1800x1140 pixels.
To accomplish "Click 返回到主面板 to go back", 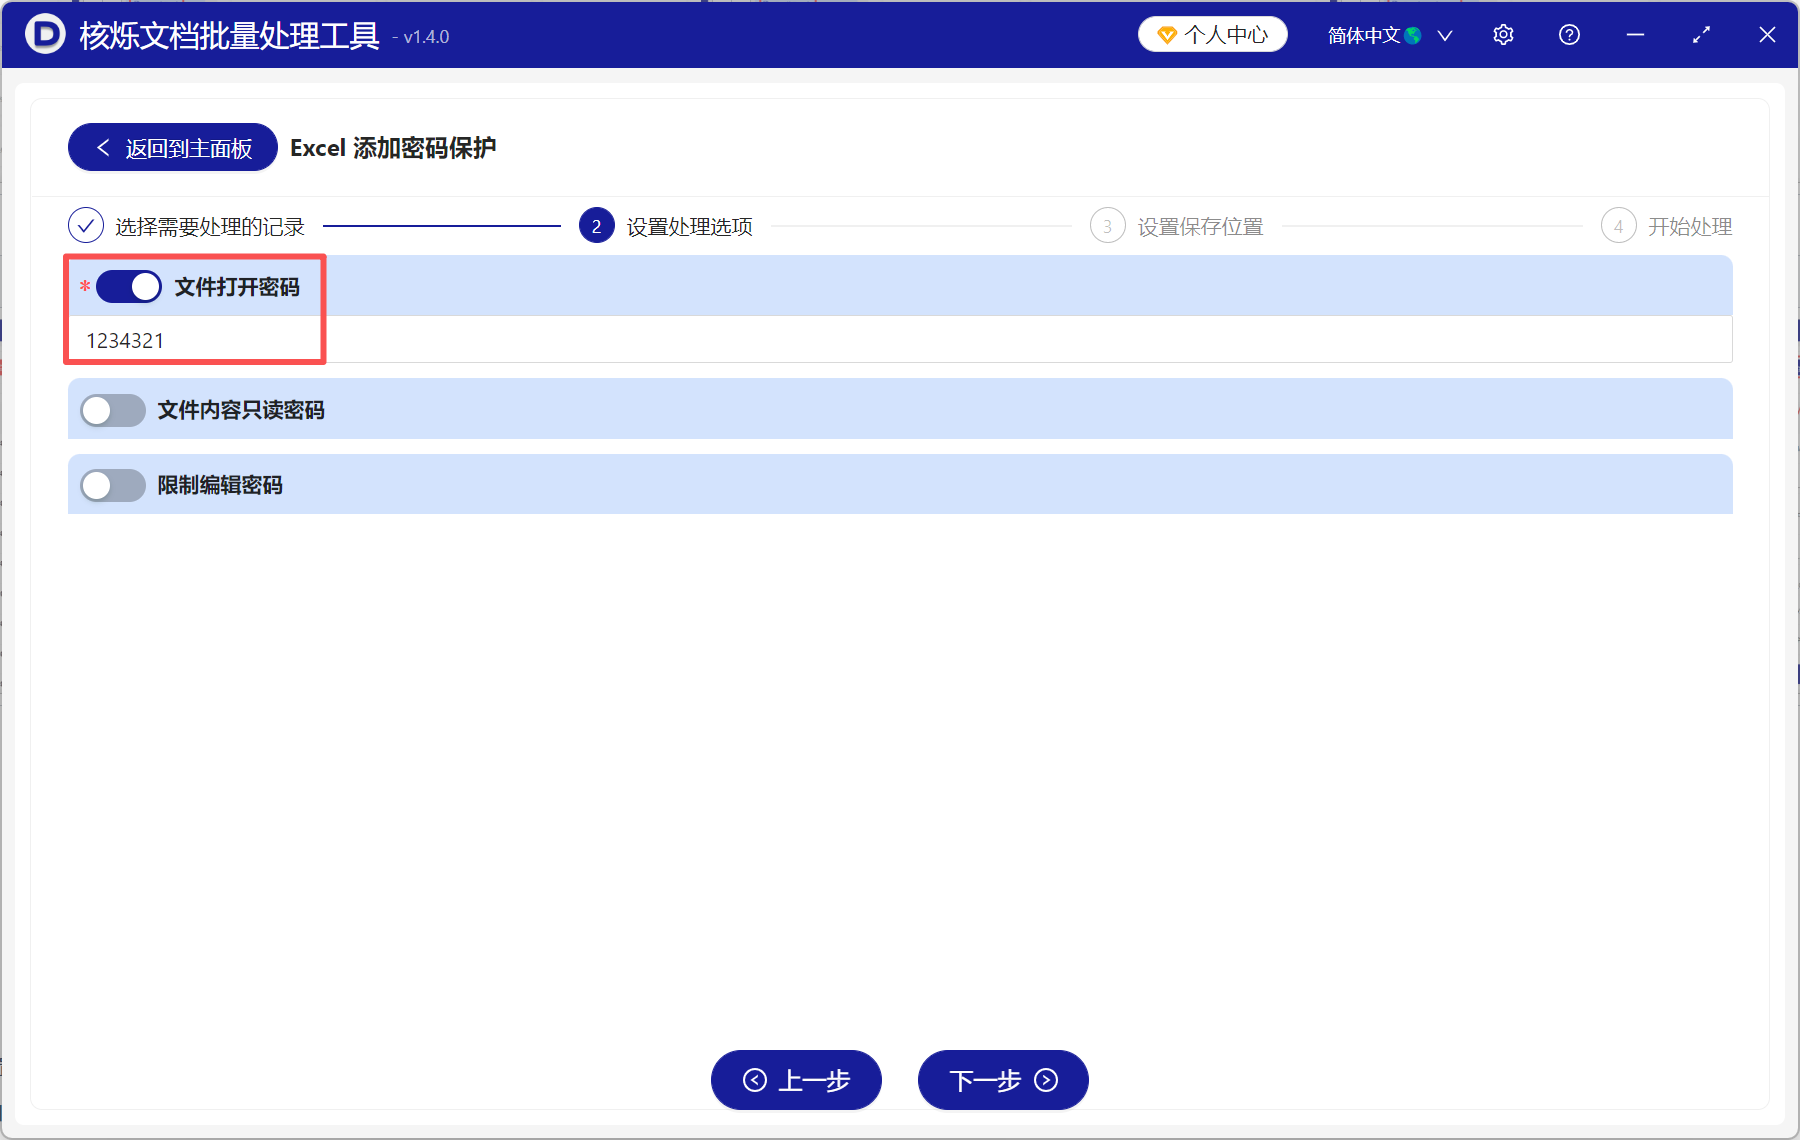I will point(171,146).
